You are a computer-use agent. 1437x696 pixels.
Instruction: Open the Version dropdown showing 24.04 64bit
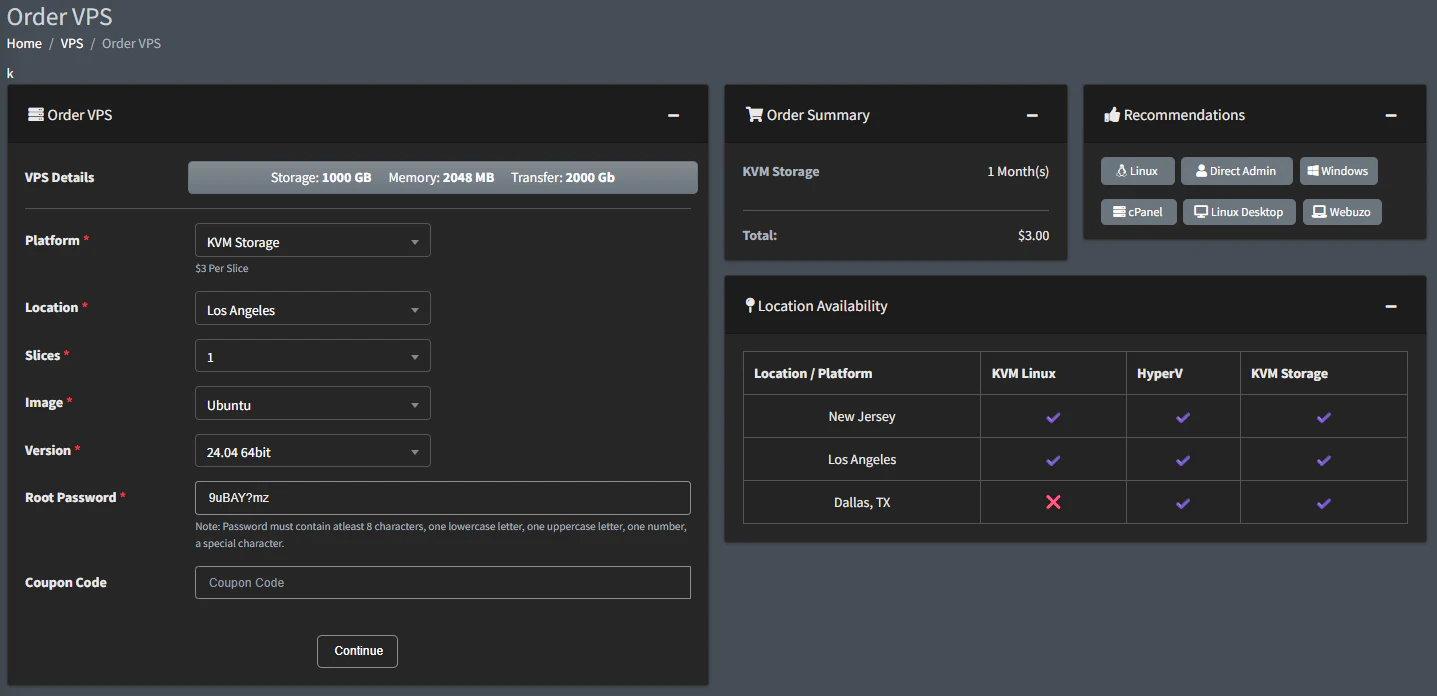click(x=312, y=452)
